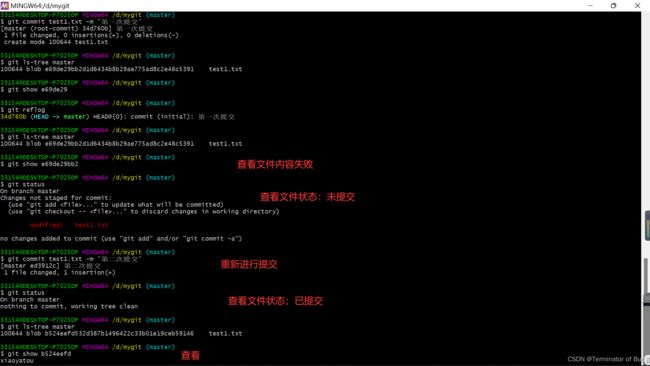Click the blob b524eefd532d387b hash line
The height and width of the screenshot is (366, 650).
[x=121, y=333]
